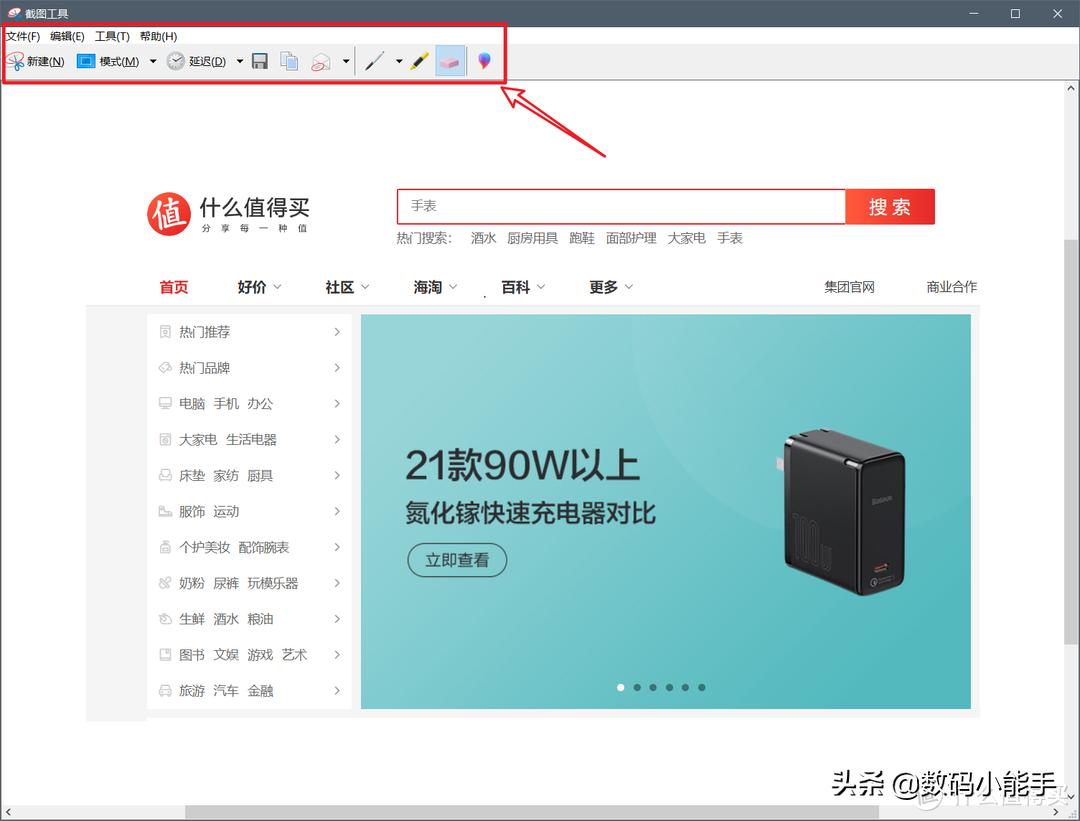Image resolution: width=1080 pixels, height=821 pixels.
Task: Select the last carousel dot indicator
Action: pyautogui.click(x=701, y=687)
